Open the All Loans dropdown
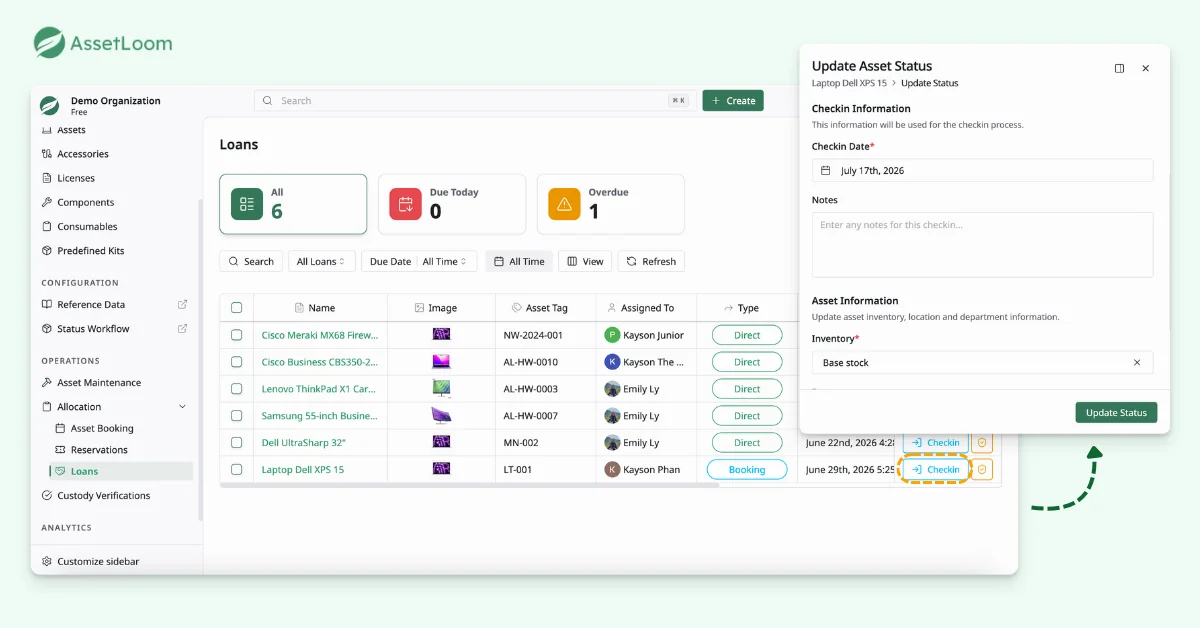 (x=321, y=261)
